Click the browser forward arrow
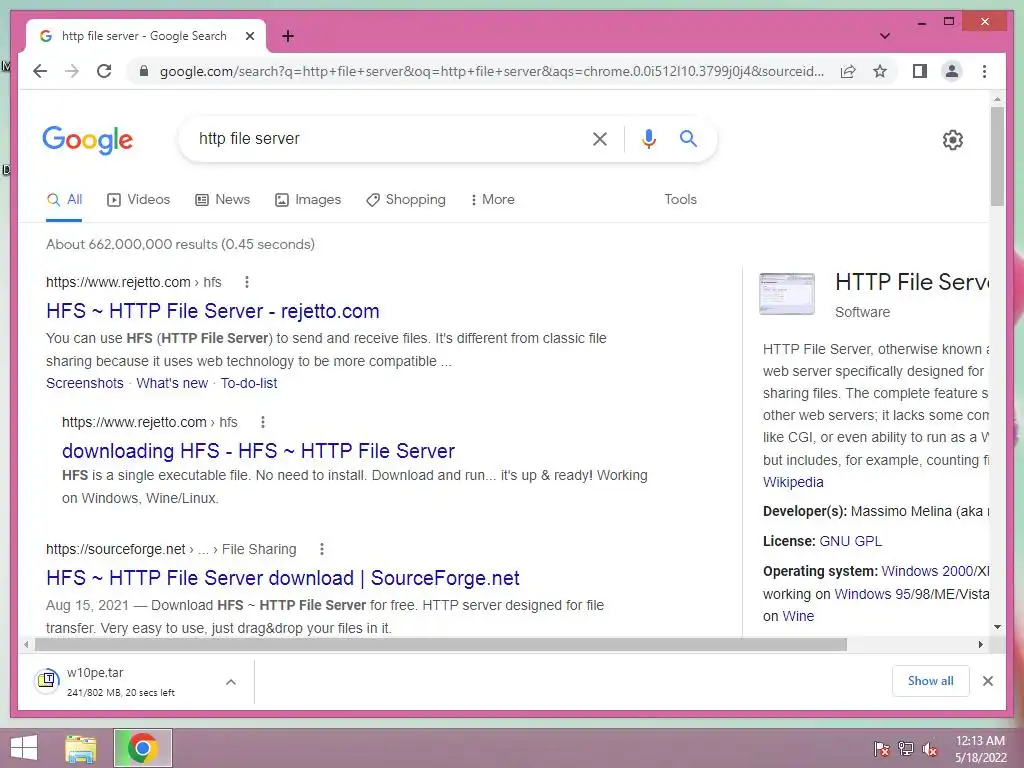 point(72,71)
